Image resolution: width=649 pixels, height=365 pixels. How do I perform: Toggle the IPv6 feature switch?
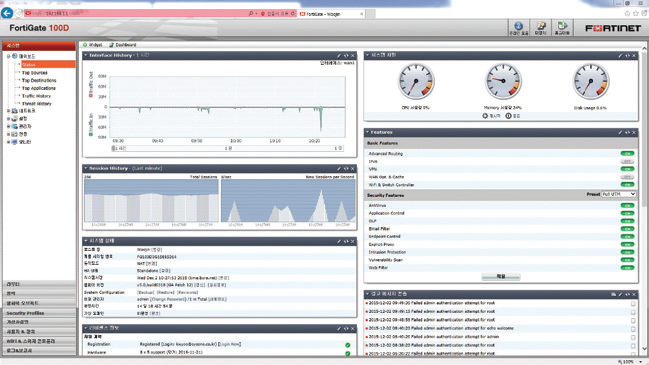pos(627,161)
